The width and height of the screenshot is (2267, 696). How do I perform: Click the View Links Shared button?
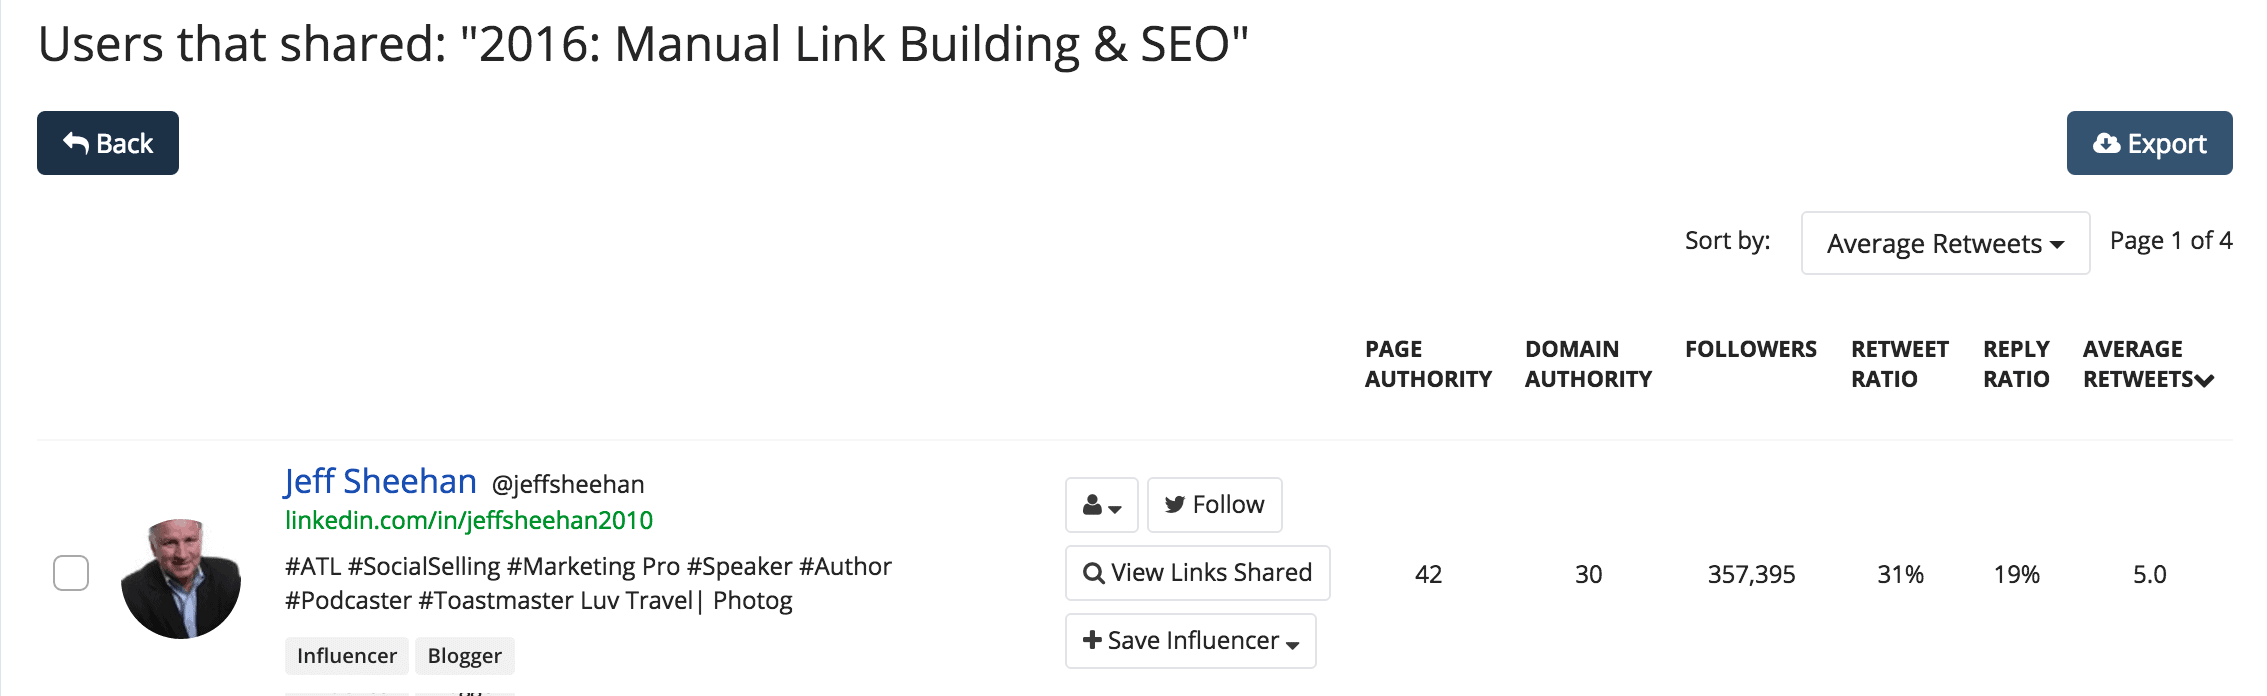pyautogui.click(x=1198, y=573)
